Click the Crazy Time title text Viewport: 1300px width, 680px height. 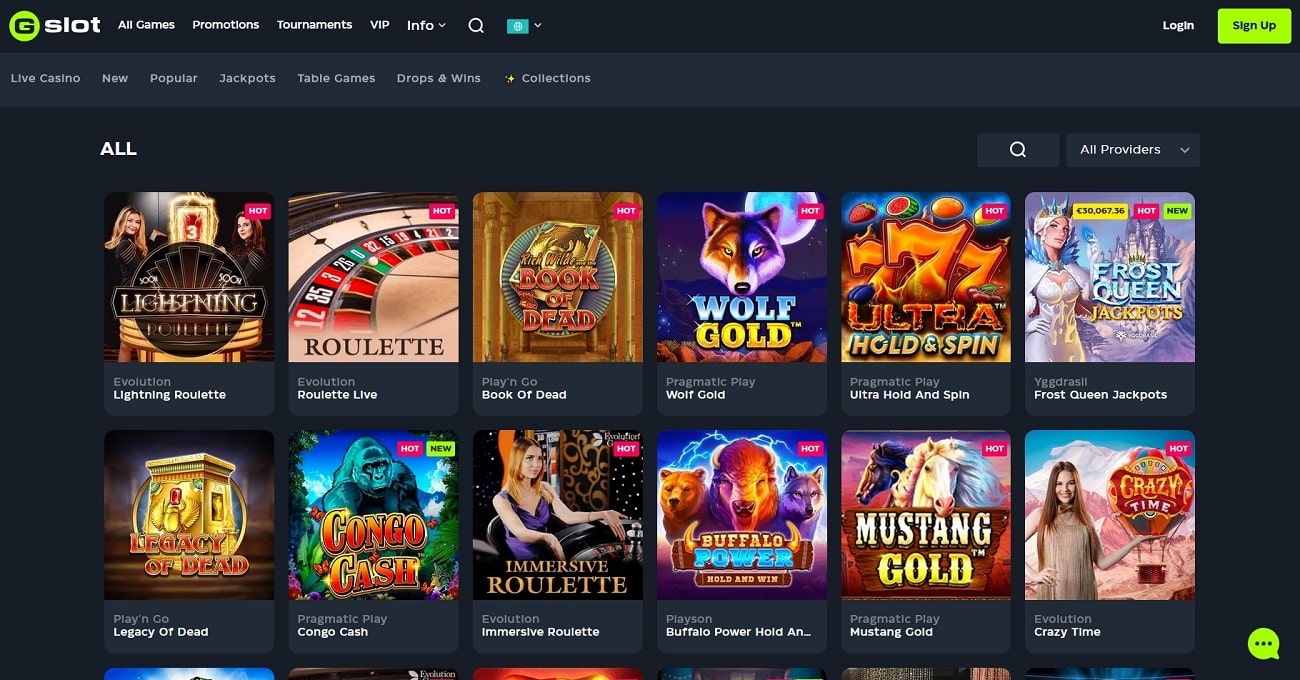1067,632
